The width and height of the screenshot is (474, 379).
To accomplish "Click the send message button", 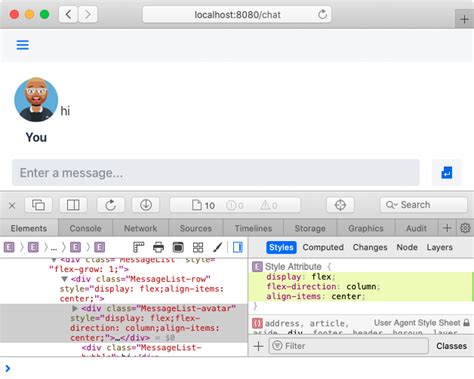I will 447,173.
